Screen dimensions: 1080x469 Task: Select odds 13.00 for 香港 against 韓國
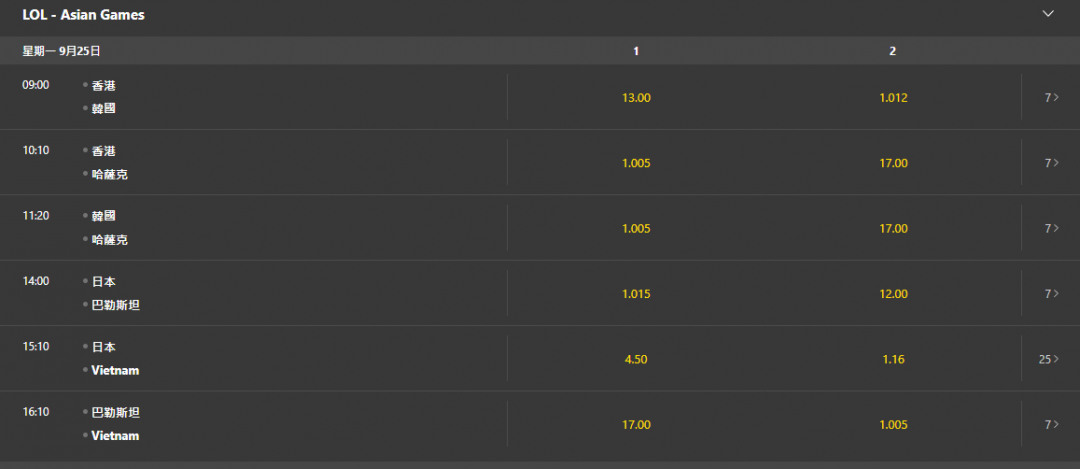[636, 97]
